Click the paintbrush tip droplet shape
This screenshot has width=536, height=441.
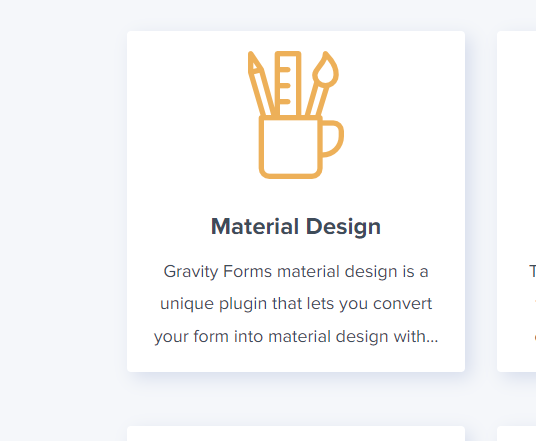click(x=326, y=69)
